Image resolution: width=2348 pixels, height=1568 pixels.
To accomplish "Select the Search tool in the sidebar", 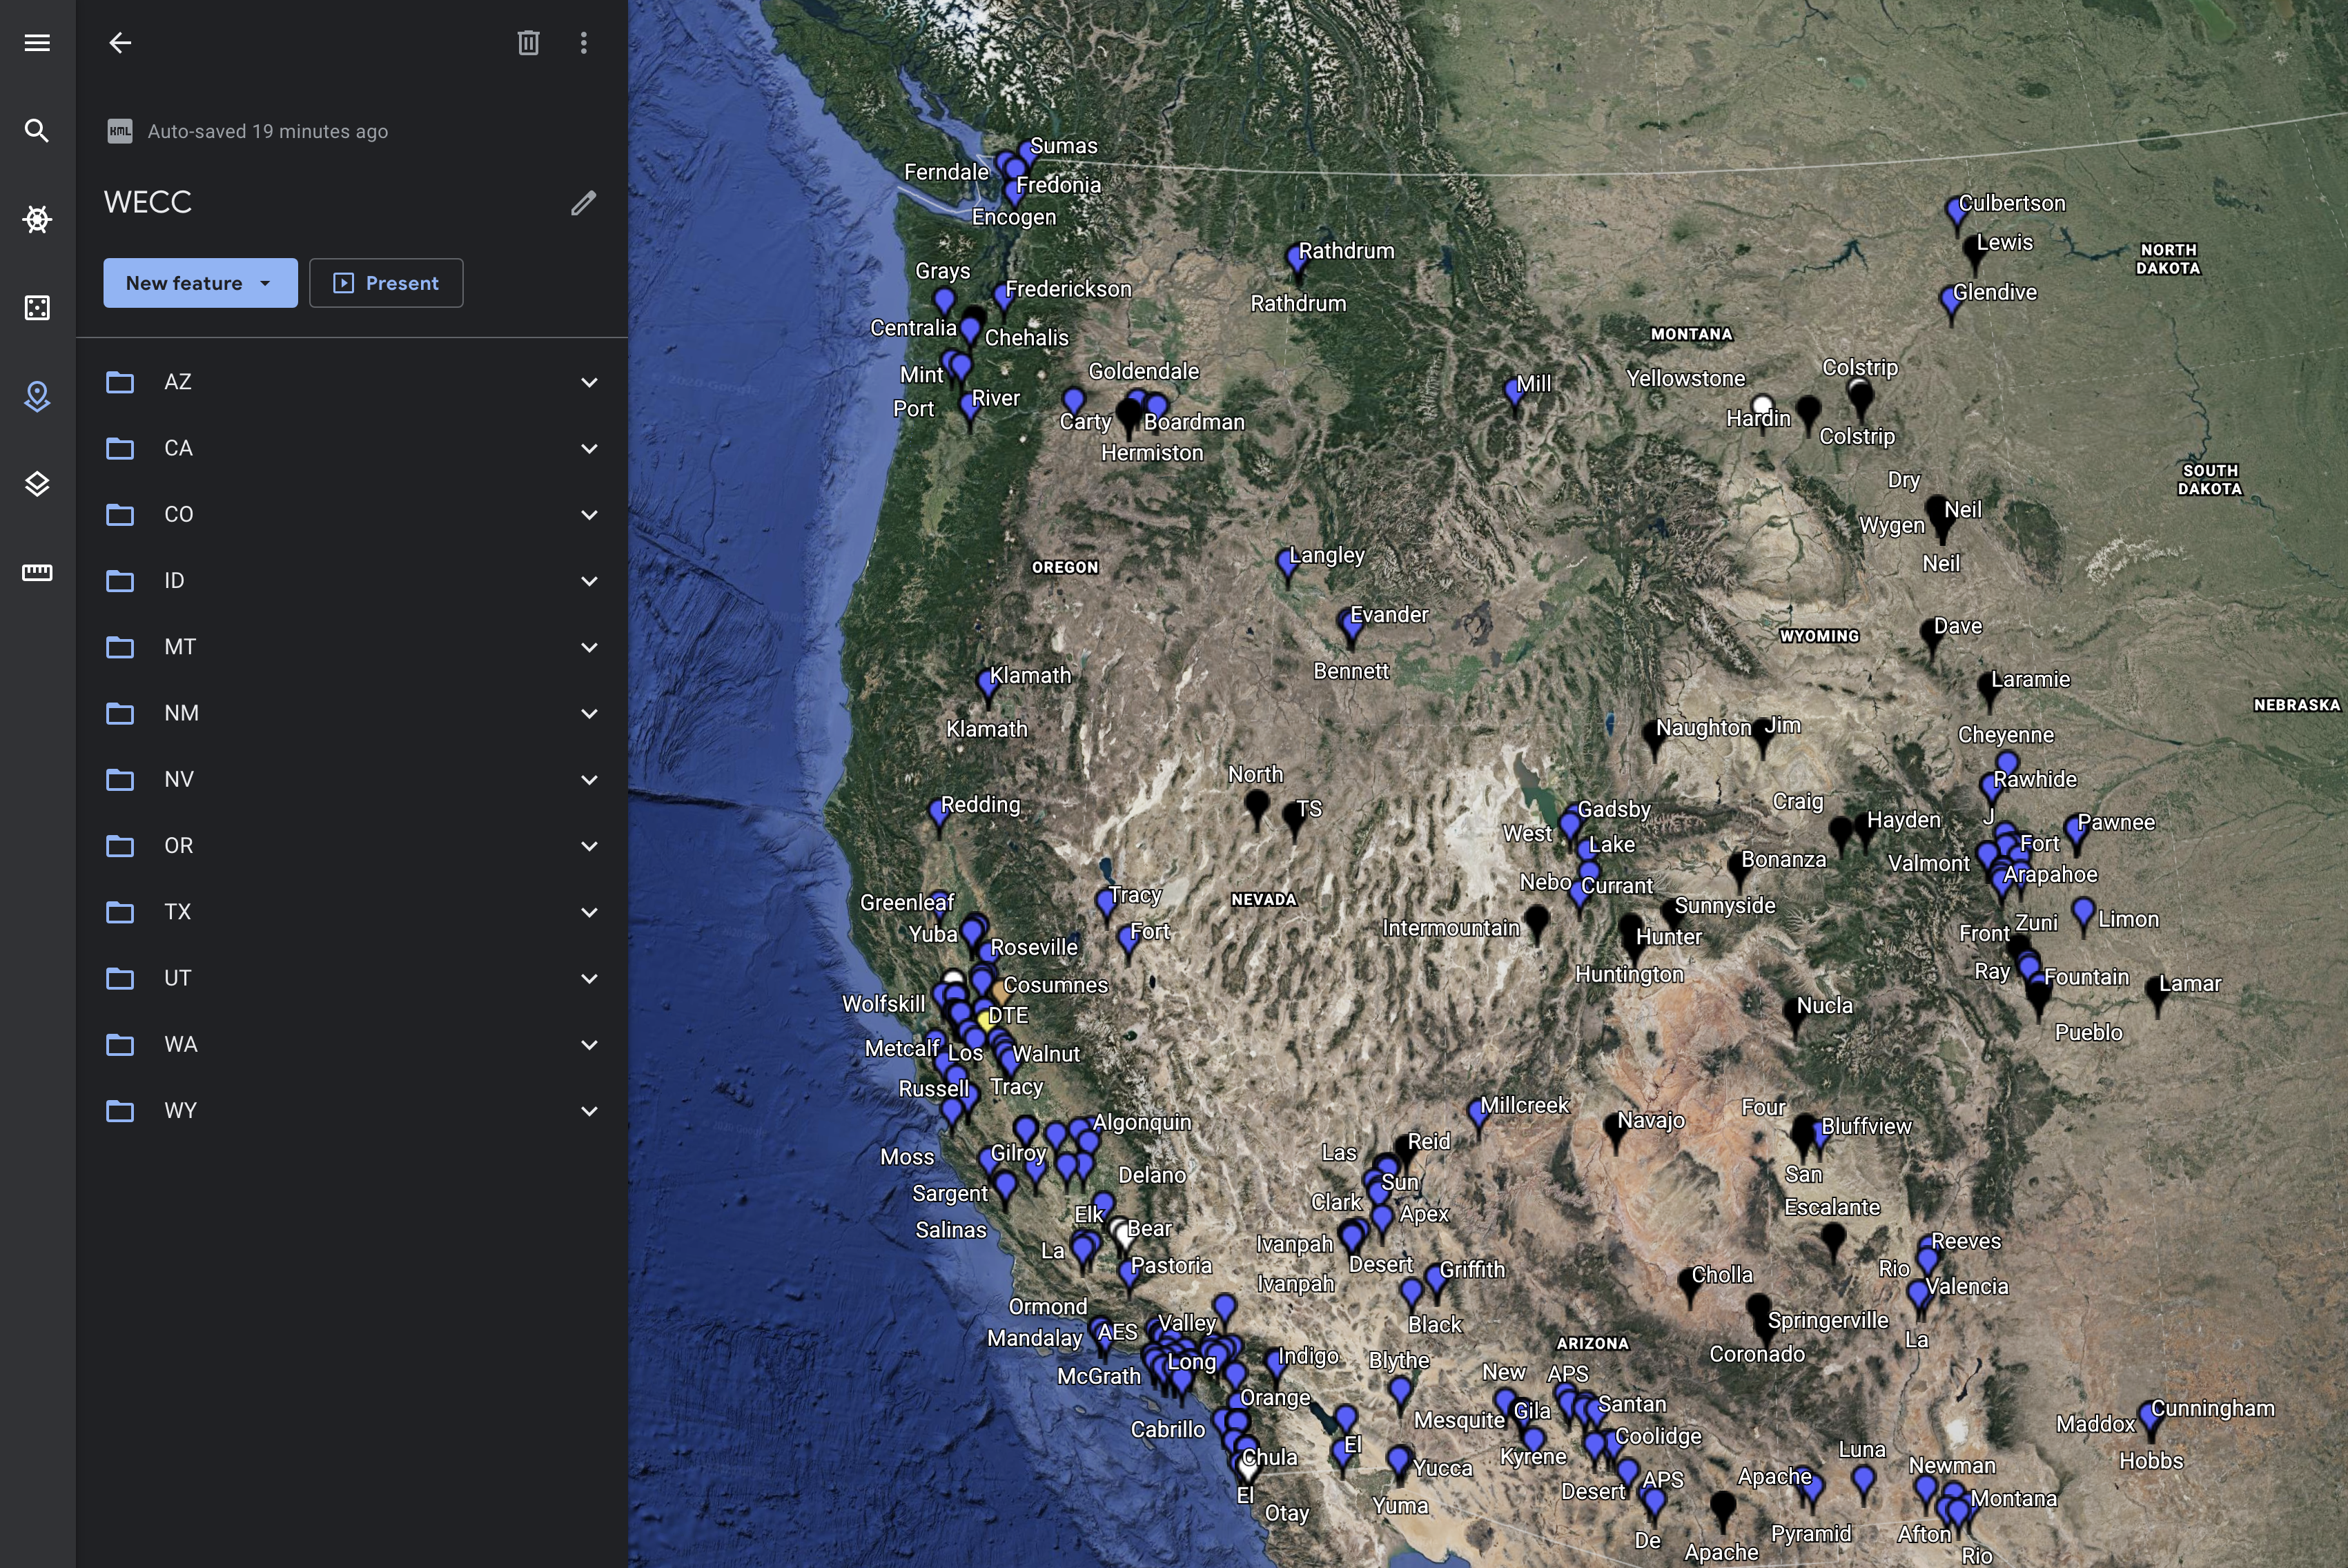I will pos(36,131).
